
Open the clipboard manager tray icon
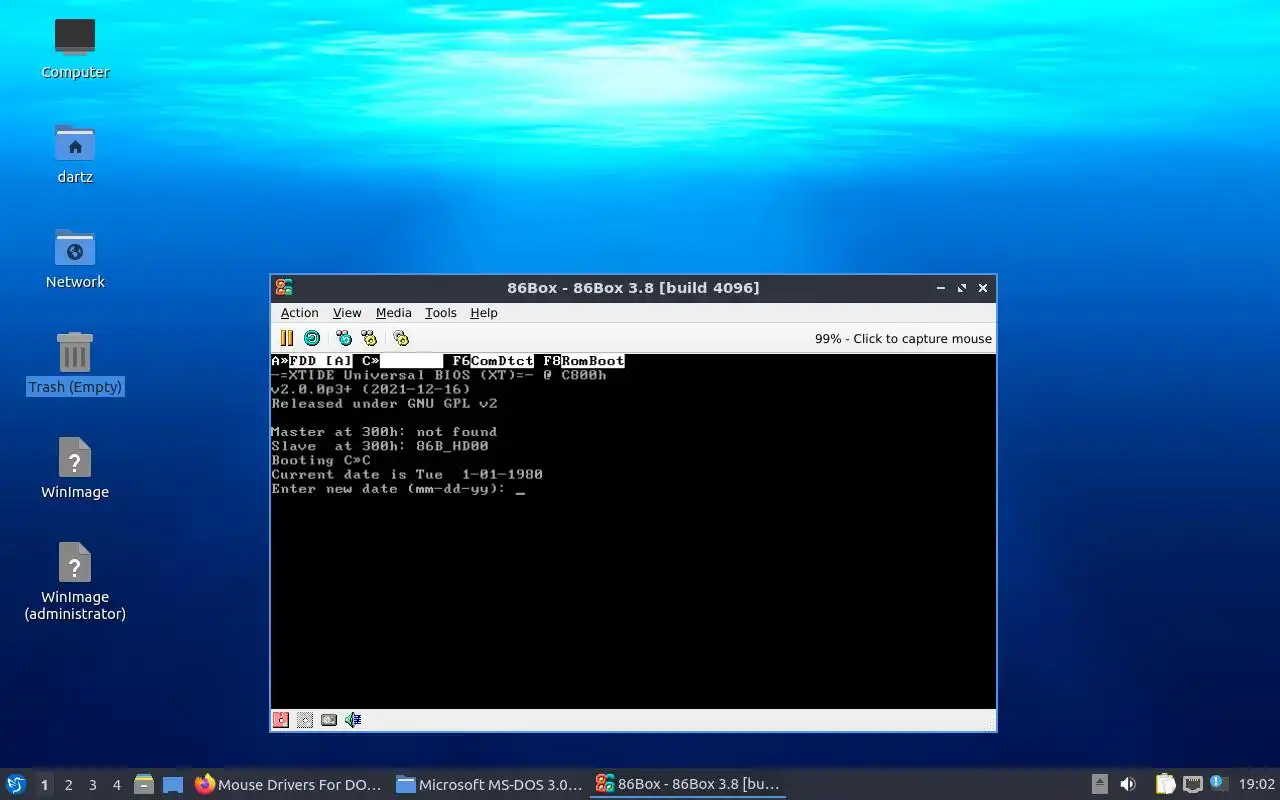click(1165, 785)
